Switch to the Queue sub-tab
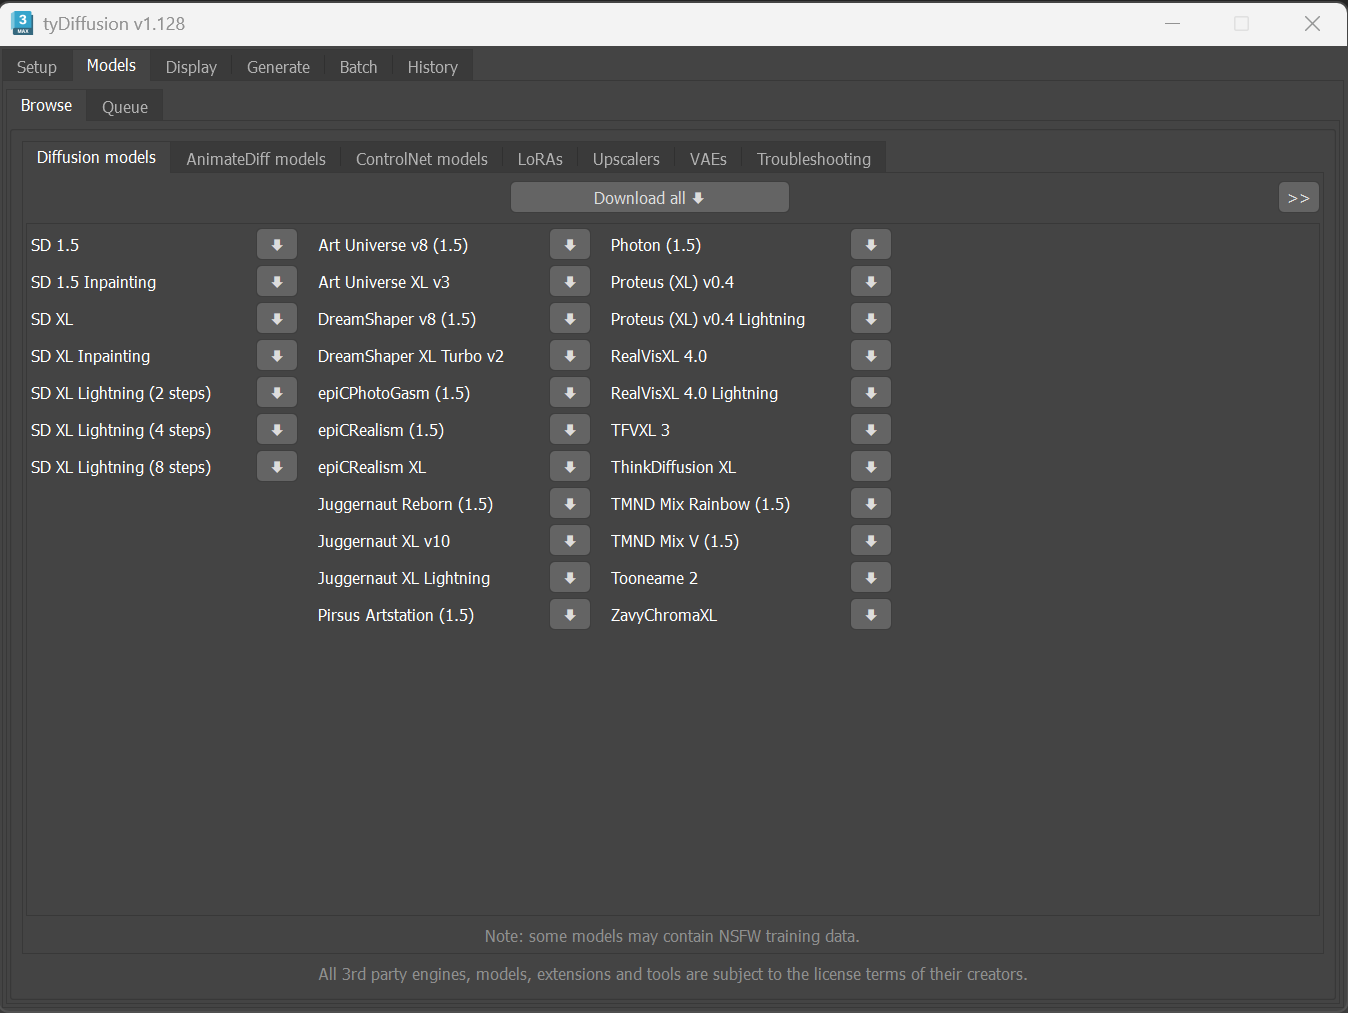The height and width of the screenshot is (1013, 1348). click(125, 107)
